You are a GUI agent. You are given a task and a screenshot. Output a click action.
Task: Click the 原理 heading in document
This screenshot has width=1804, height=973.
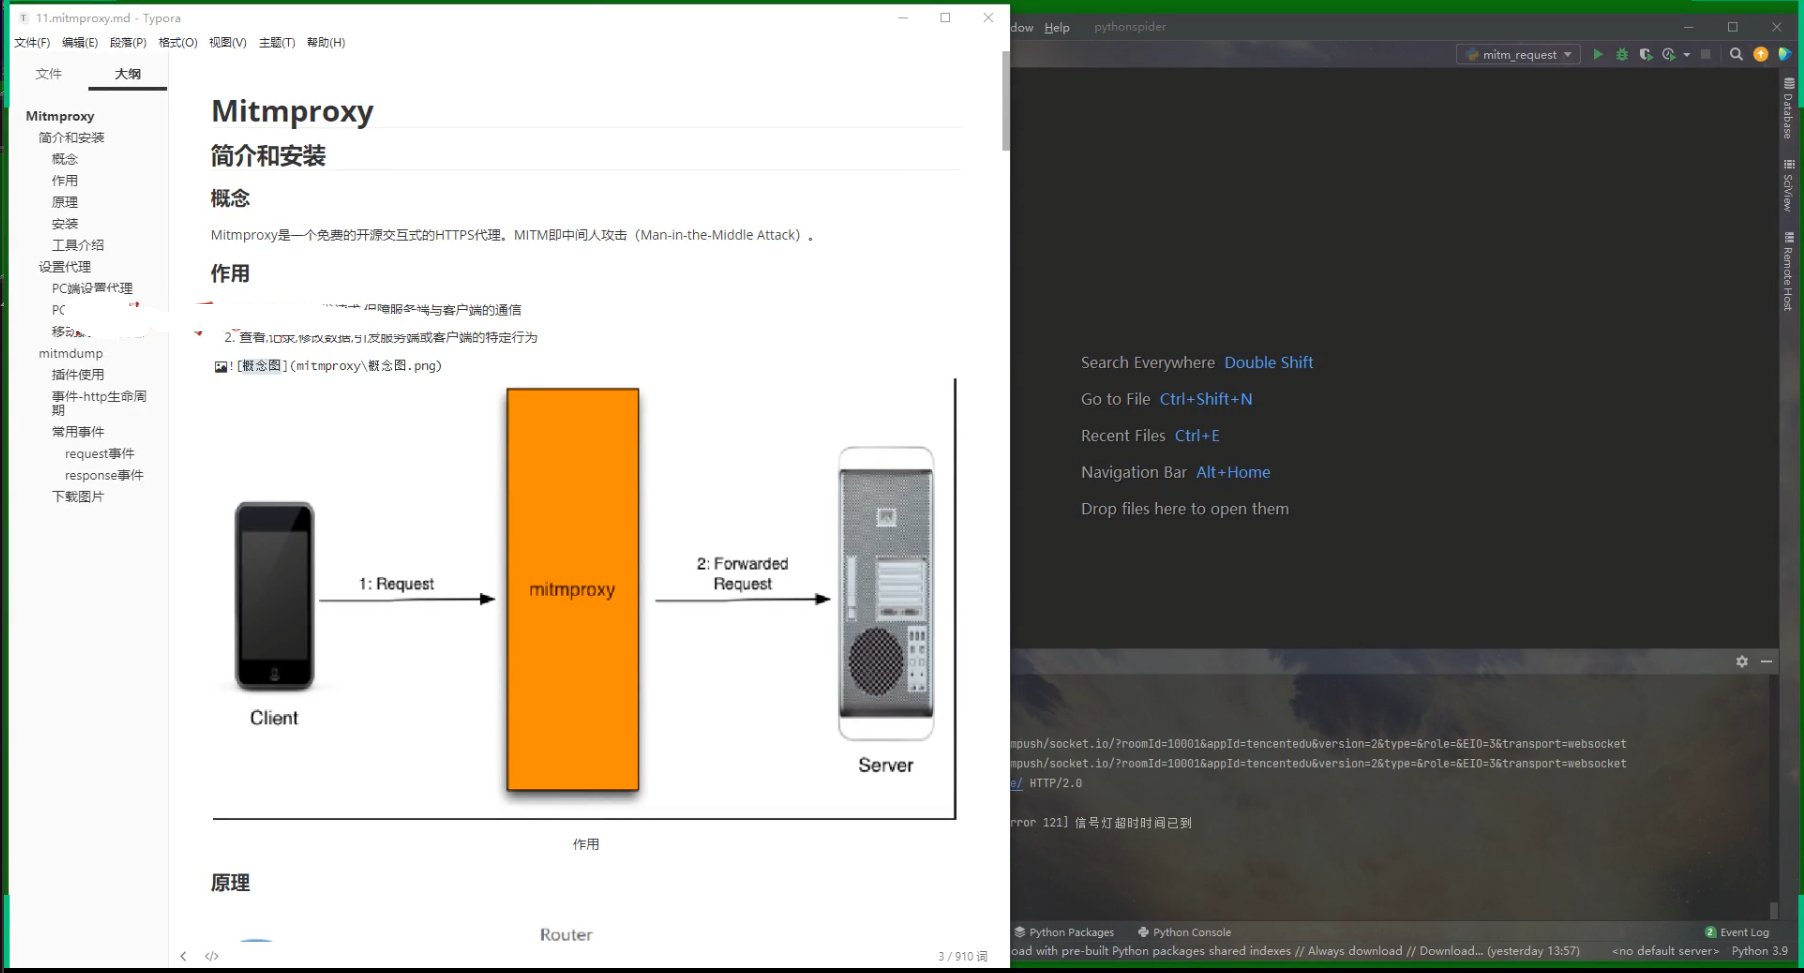(230, 883)
